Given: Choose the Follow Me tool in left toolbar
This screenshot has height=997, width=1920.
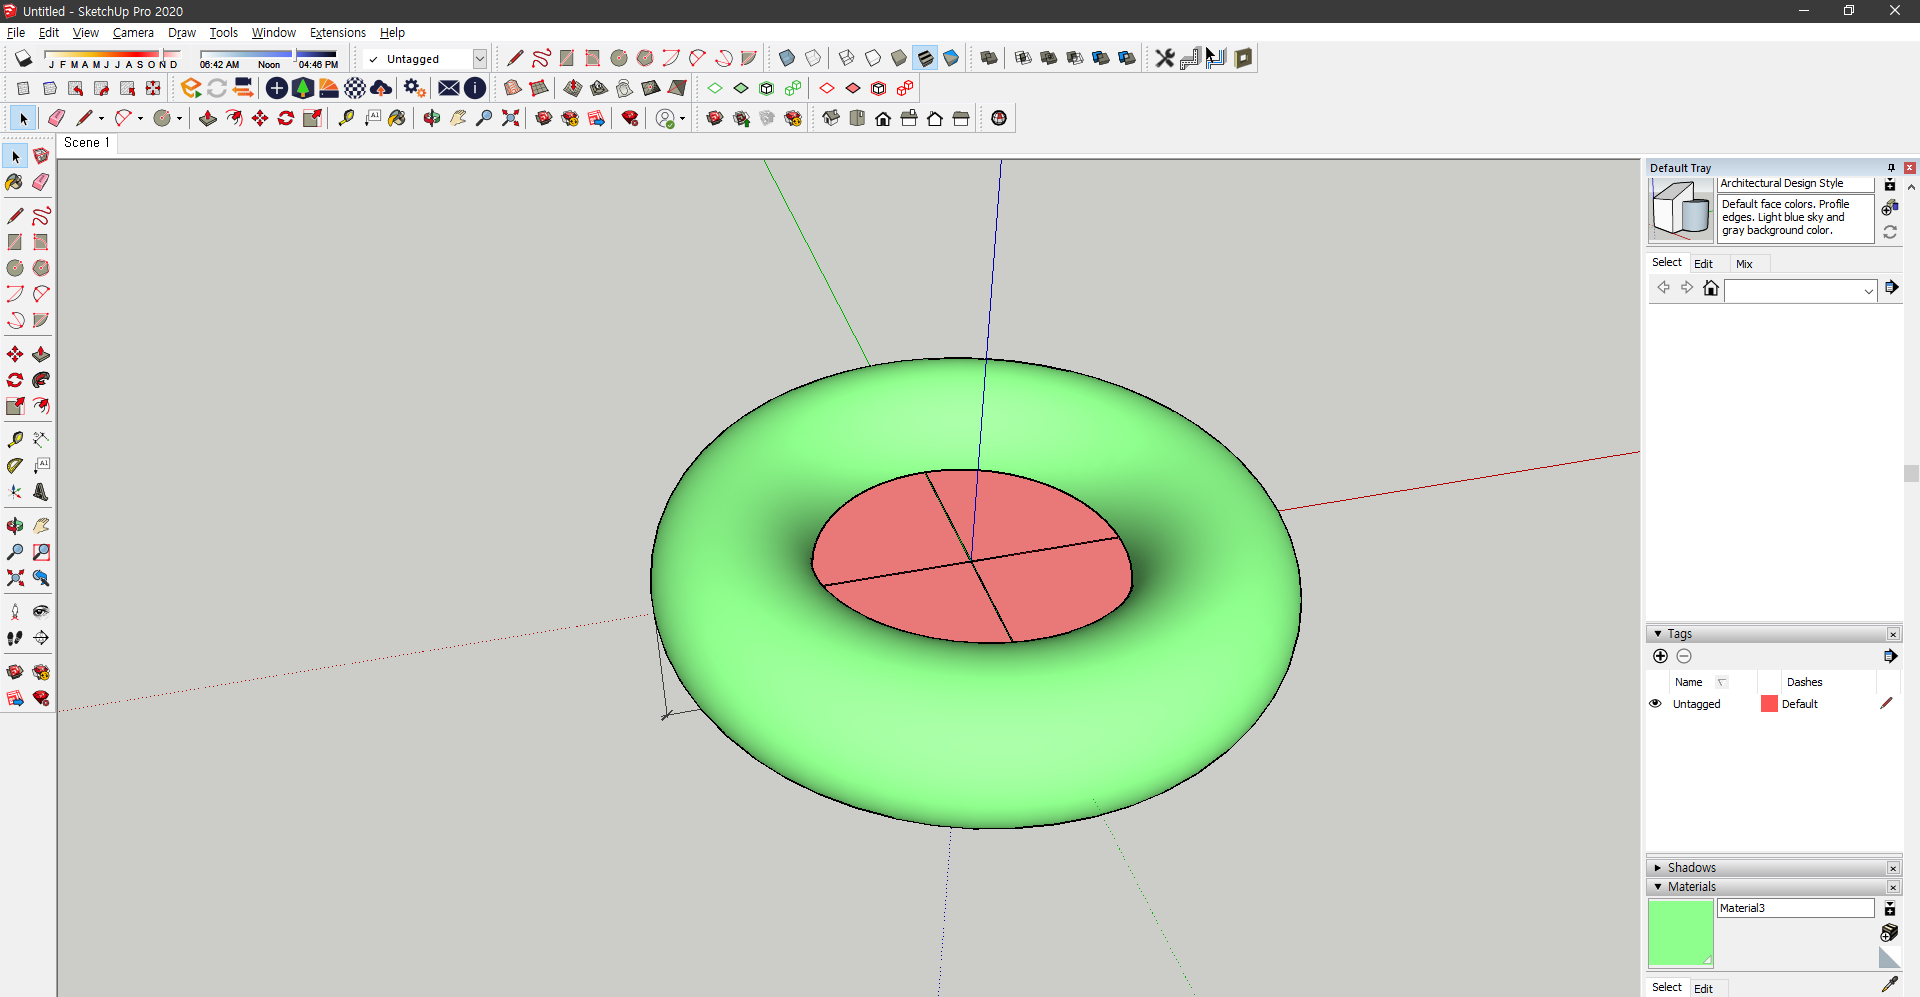Looking at the screenshot, I should pos(41,380).
